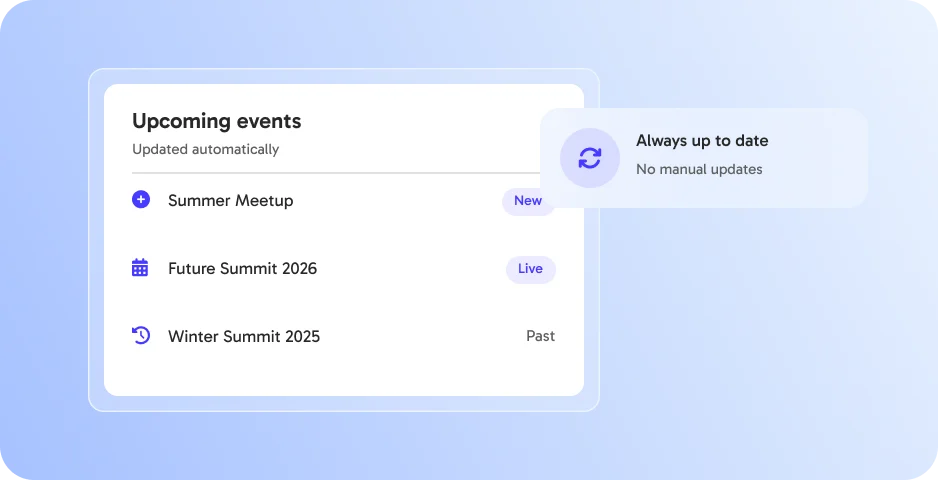
Task: Click the Past label on Winter Summit 2025
Action: 541,336
